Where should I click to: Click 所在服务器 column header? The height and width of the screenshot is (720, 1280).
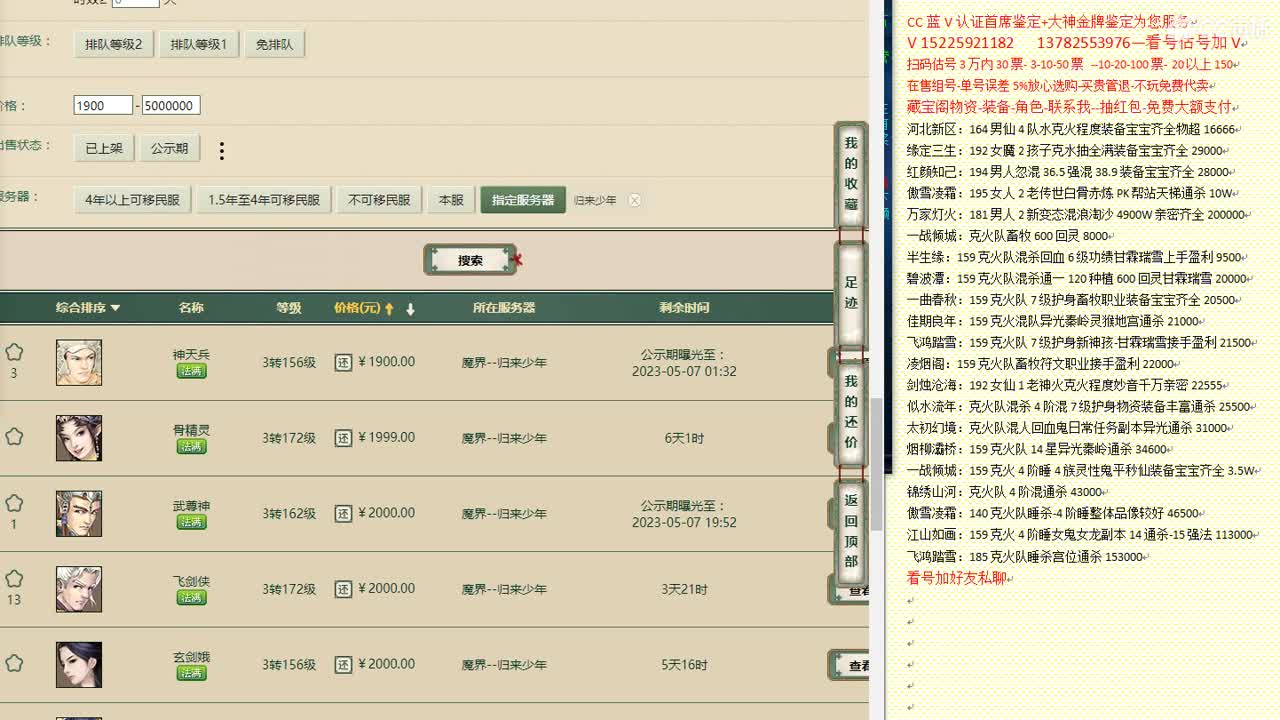pos(504,308)
